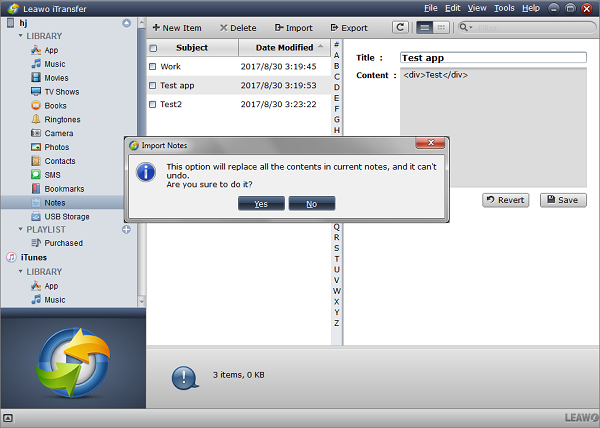Screen dimensions: 600x428
Task: Collapse the iTunes LIBRARY section
Action: pos(21,272)
